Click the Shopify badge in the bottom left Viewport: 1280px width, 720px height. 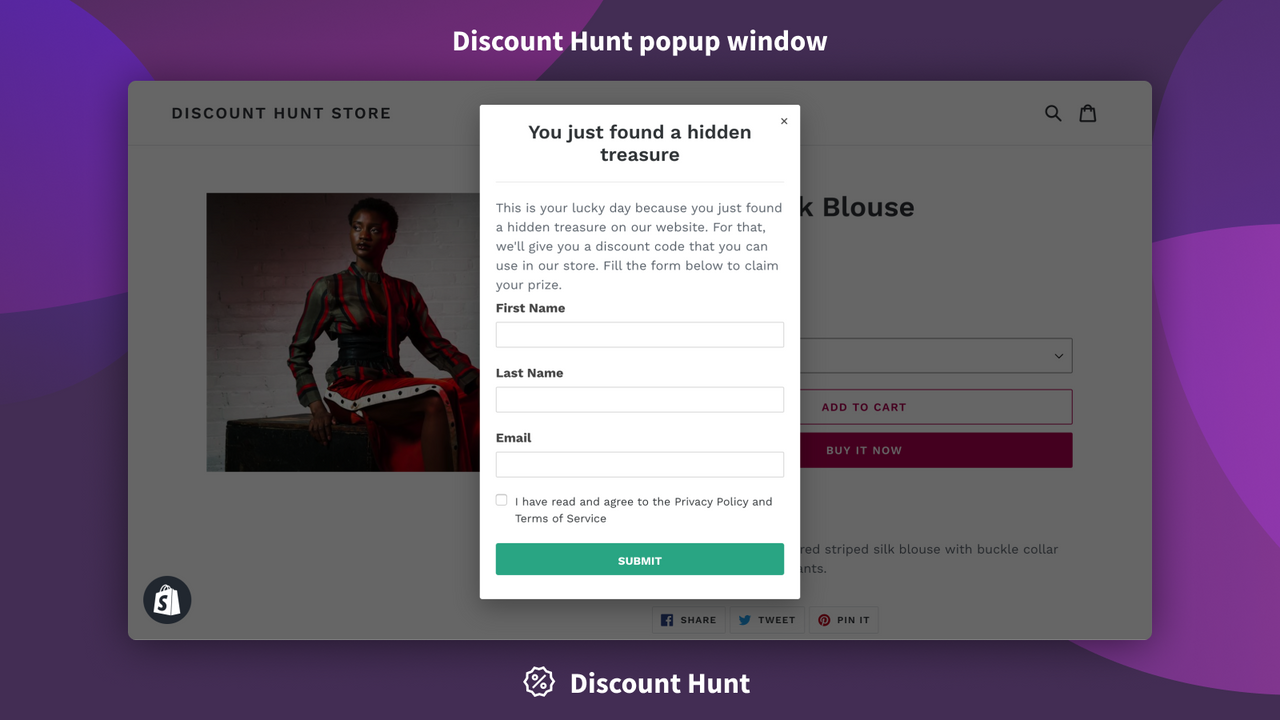click(167, 599)
